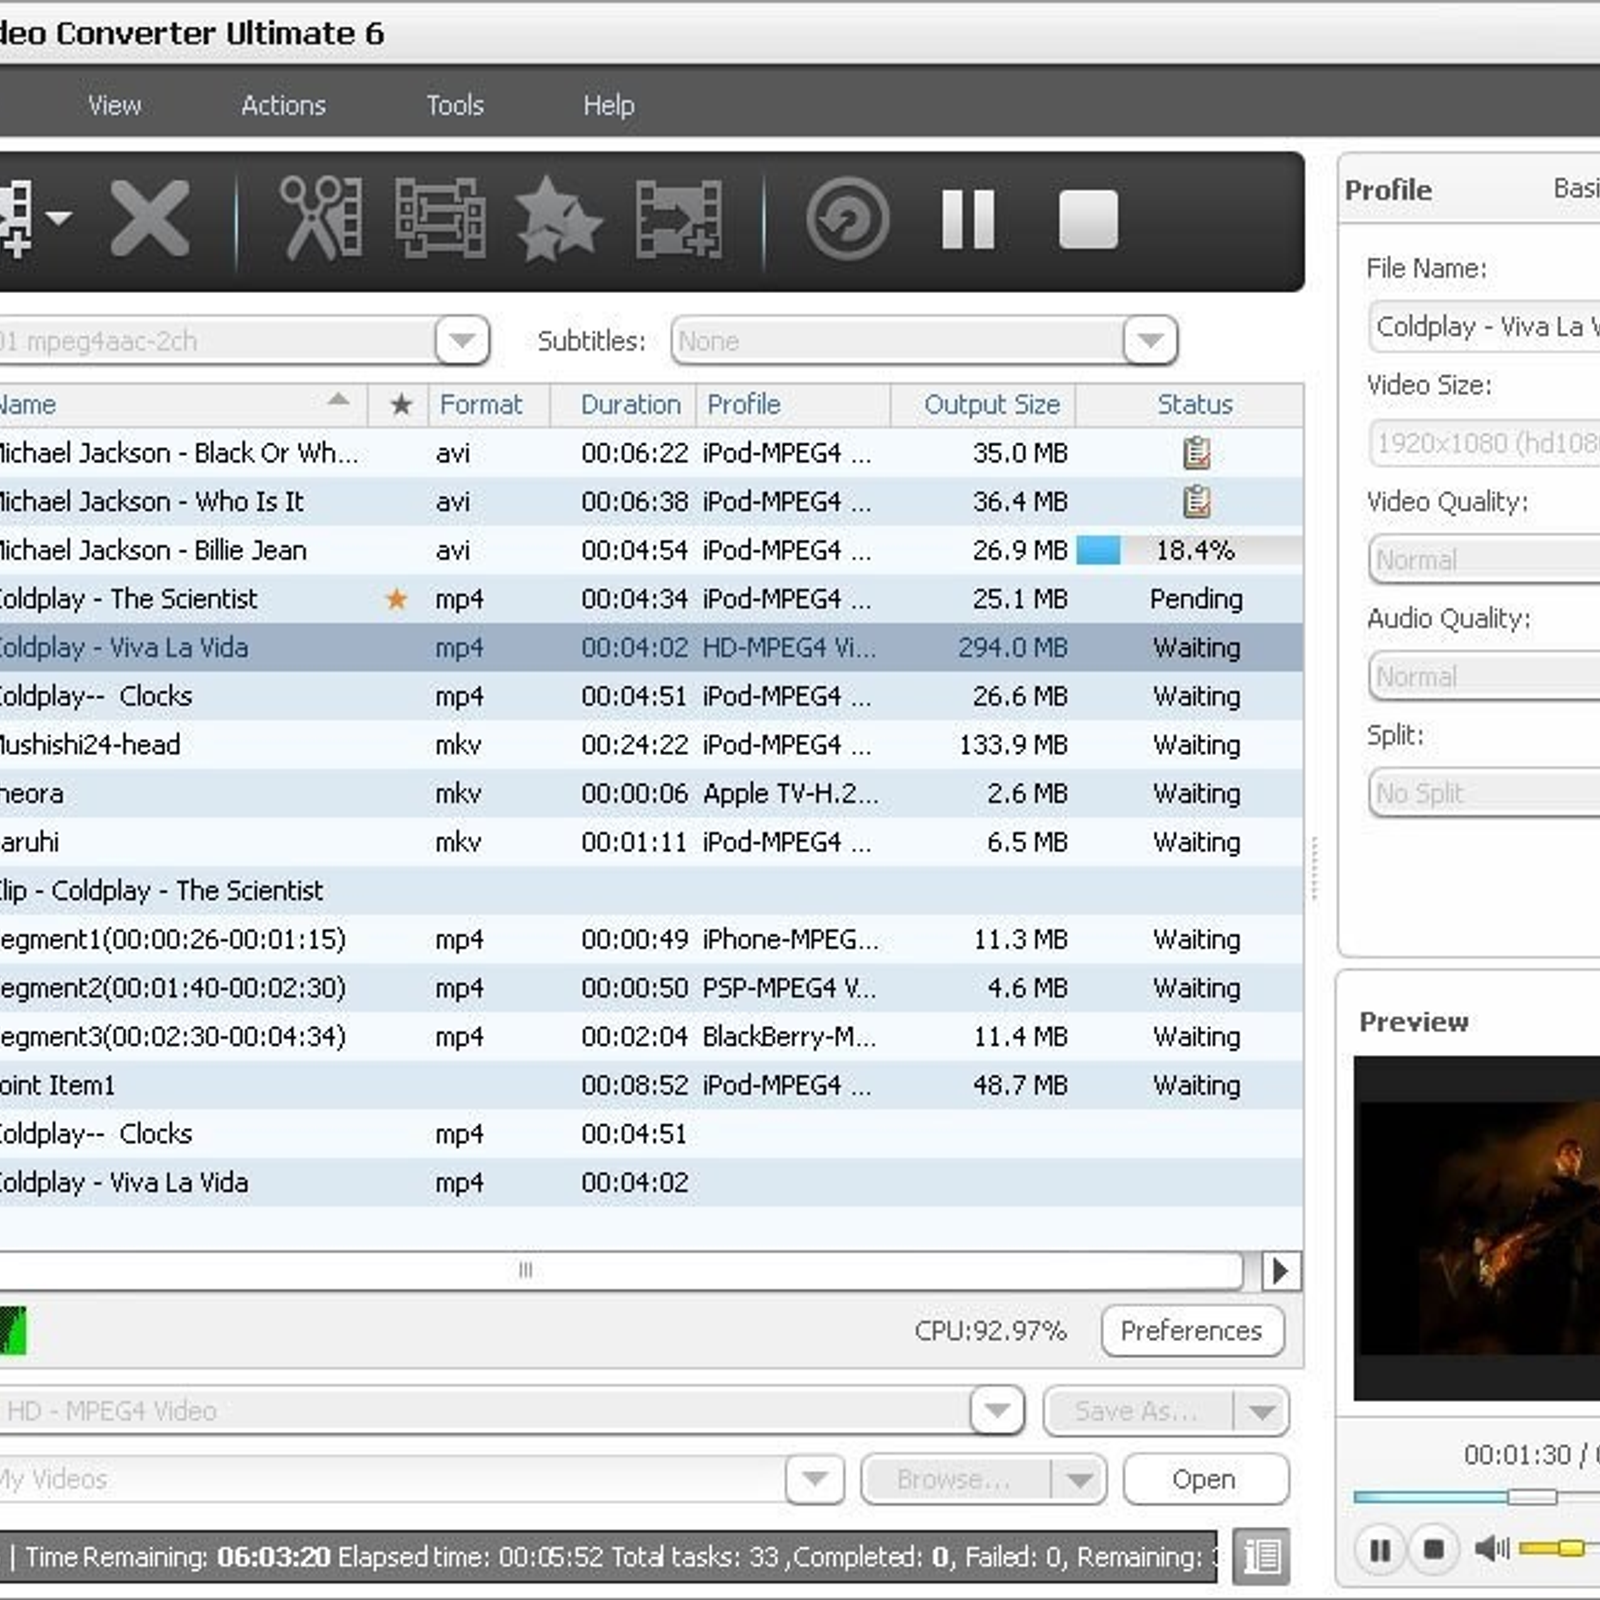Open the Split combo box No Split

(1484, 793)
